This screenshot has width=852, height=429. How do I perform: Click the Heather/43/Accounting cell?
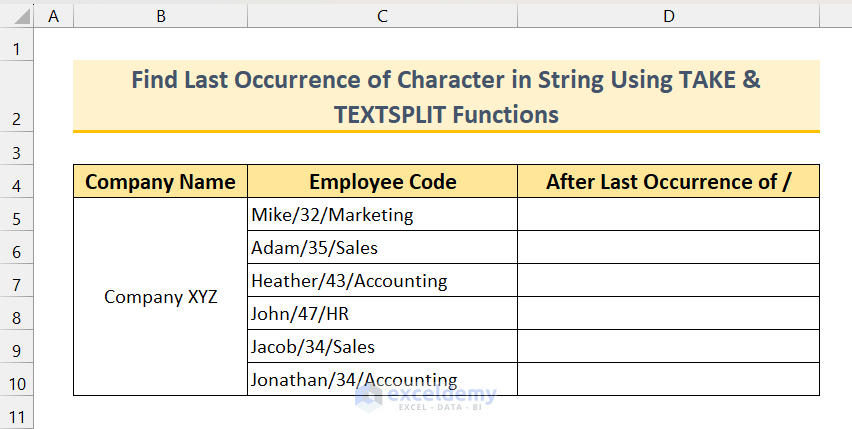[x=382, y=281]
